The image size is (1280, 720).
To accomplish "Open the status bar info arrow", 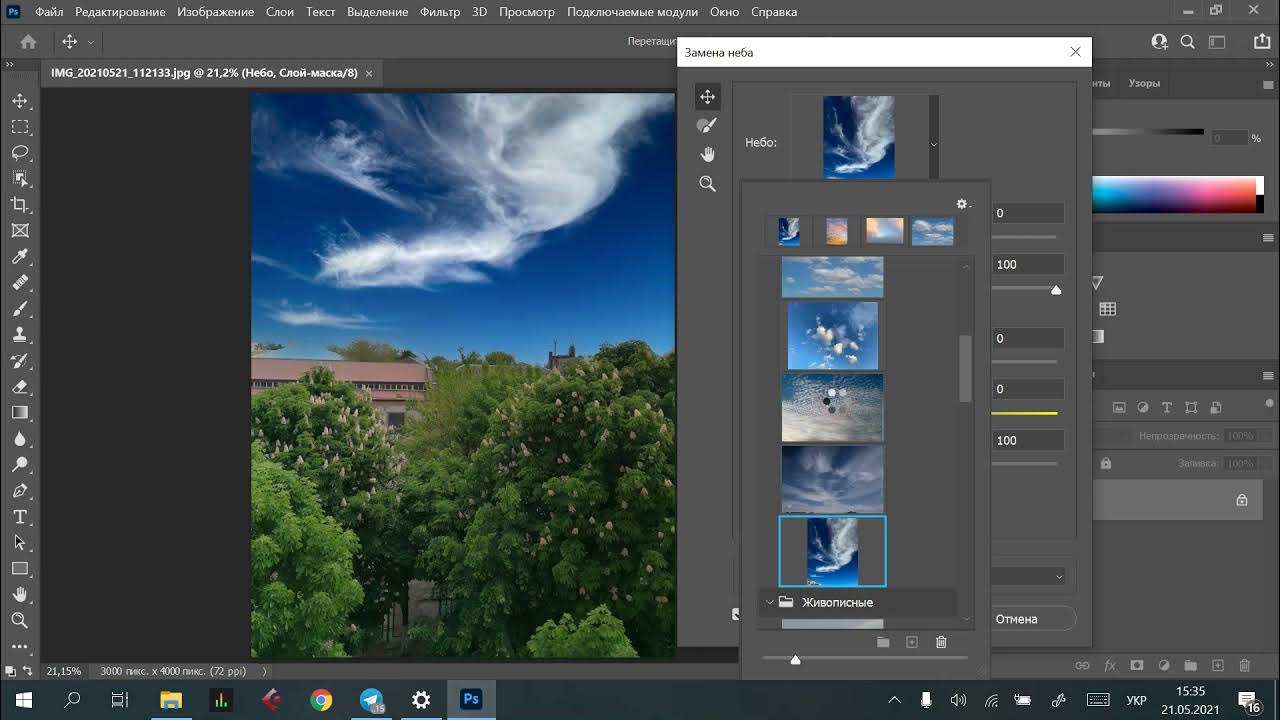I will pyautogui.click(x=264, y=671).
